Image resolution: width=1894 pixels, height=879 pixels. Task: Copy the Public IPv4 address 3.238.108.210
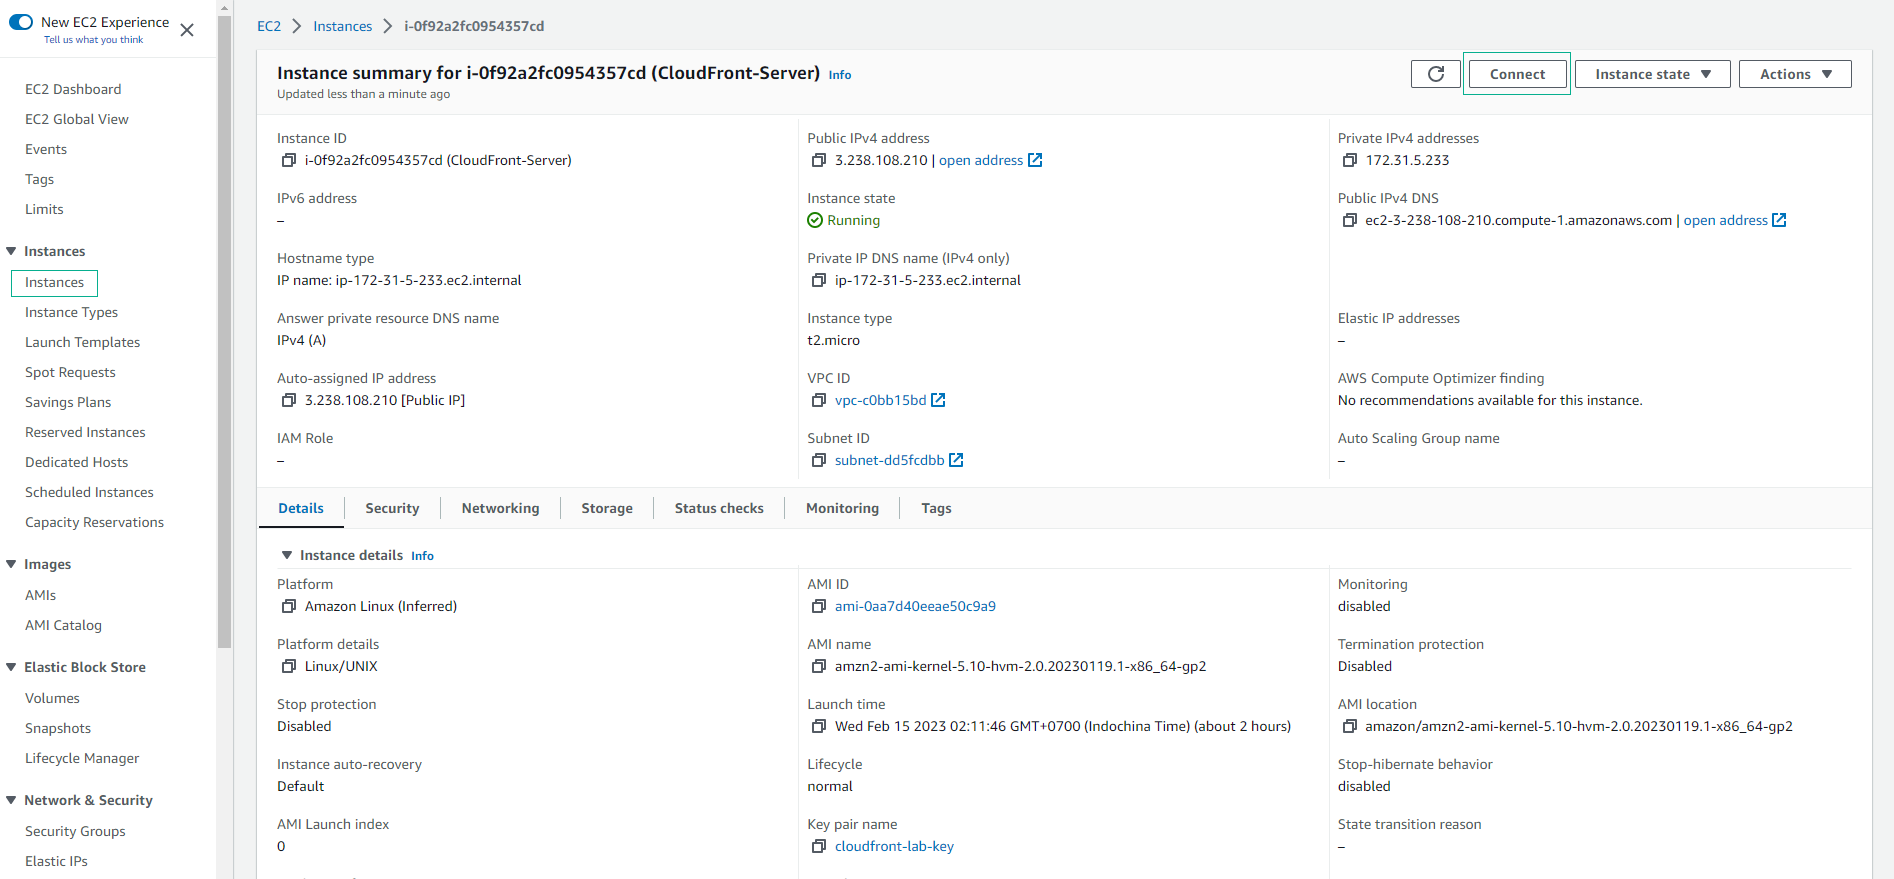pyautogui.click(x=819, y=160)
